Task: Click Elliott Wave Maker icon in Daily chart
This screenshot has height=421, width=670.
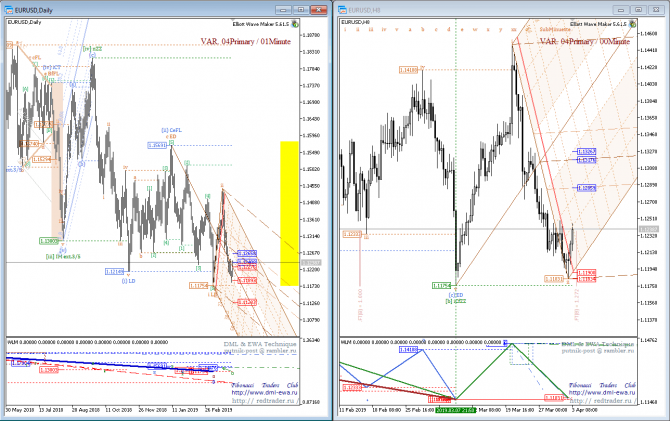Action: click(x=295, y=24)
